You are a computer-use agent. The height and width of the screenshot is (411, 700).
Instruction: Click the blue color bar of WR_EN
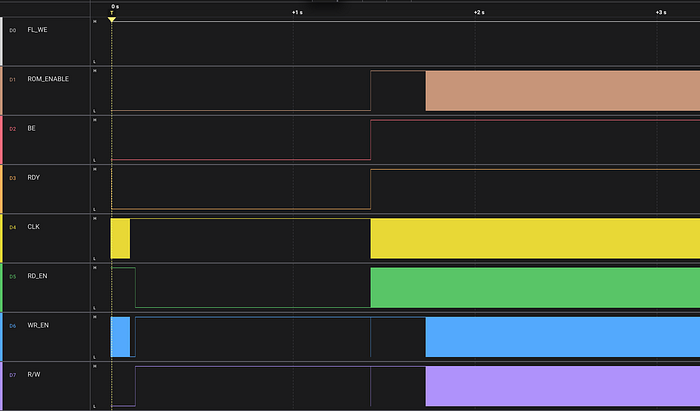1,337
